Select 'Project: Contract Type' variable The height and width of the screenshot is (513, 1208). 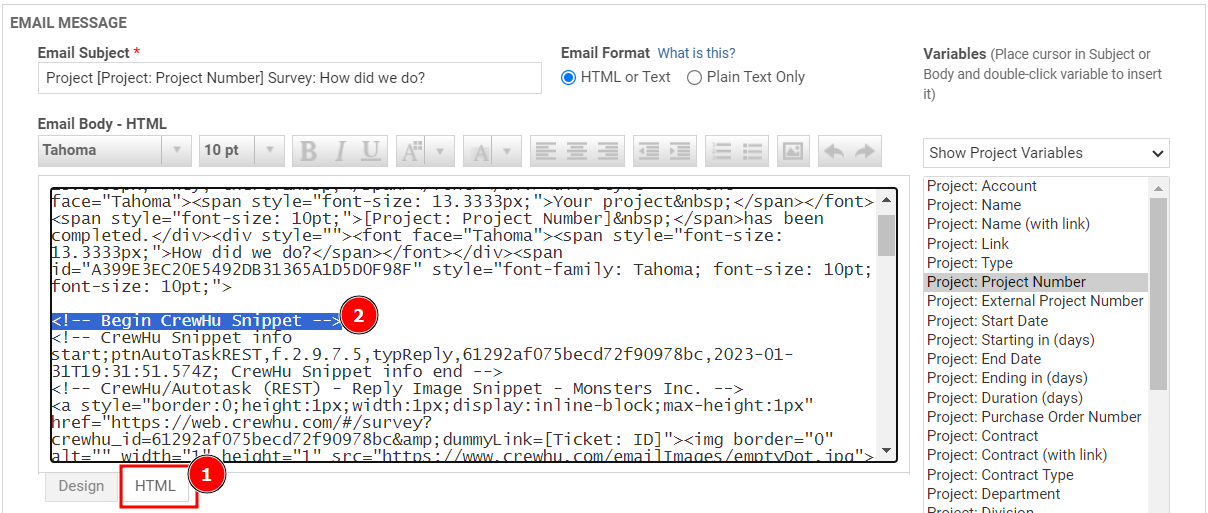(1000, 475)
